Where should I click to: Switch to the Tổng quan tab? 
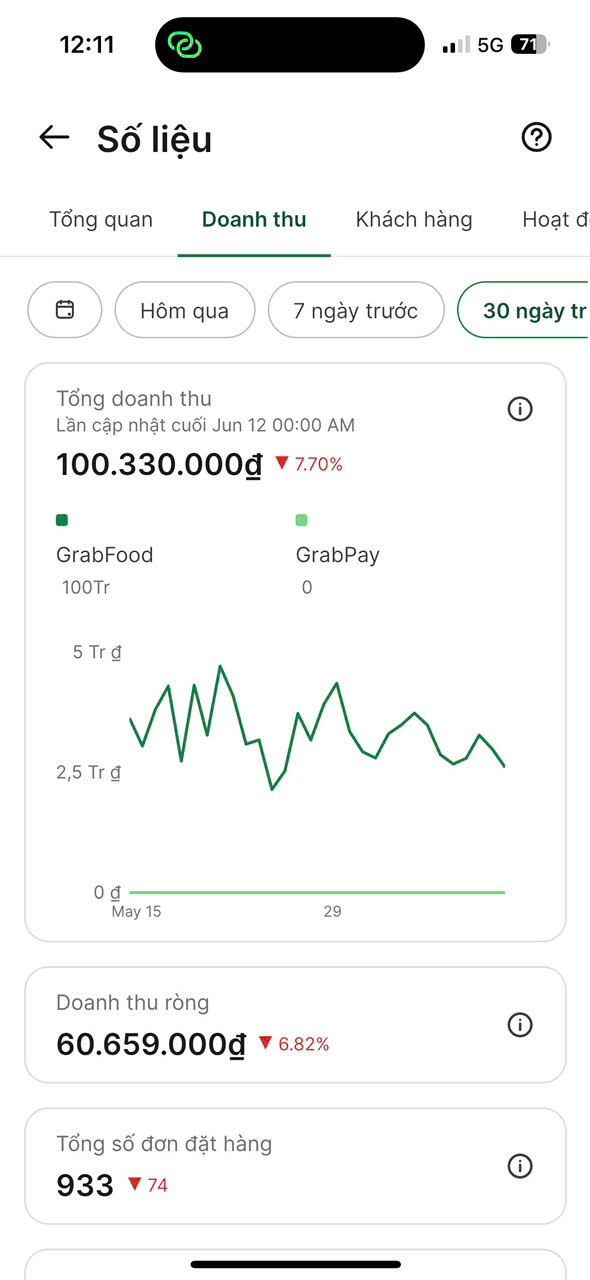(101, 220)
